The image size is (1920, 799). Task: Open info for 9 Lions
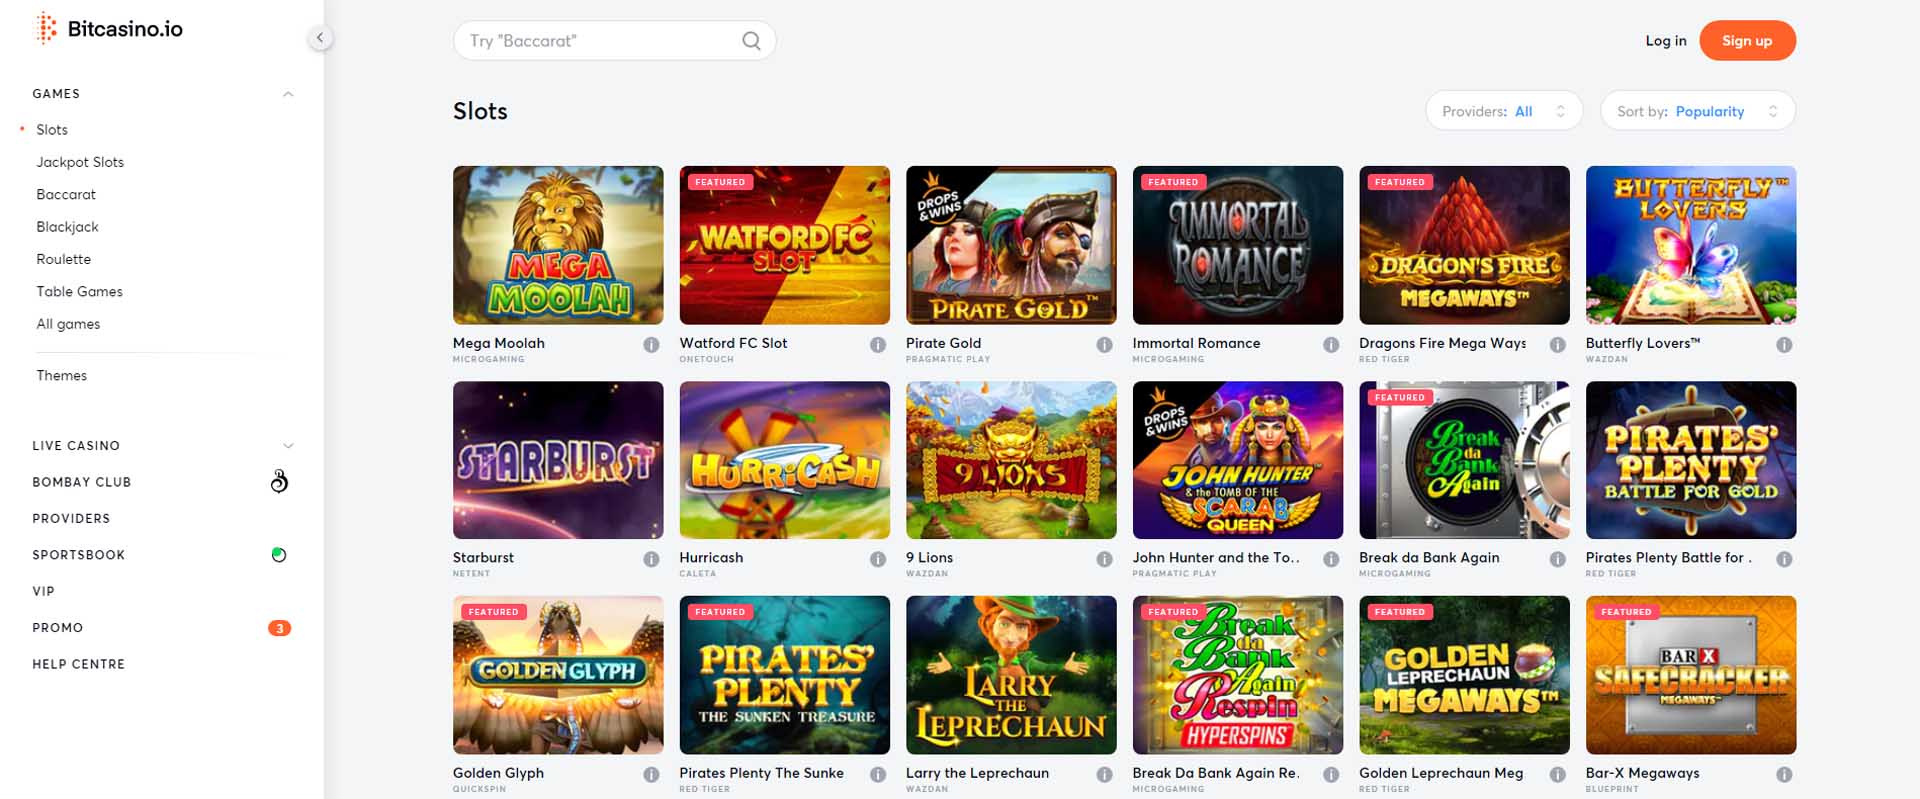point(1104,560)
